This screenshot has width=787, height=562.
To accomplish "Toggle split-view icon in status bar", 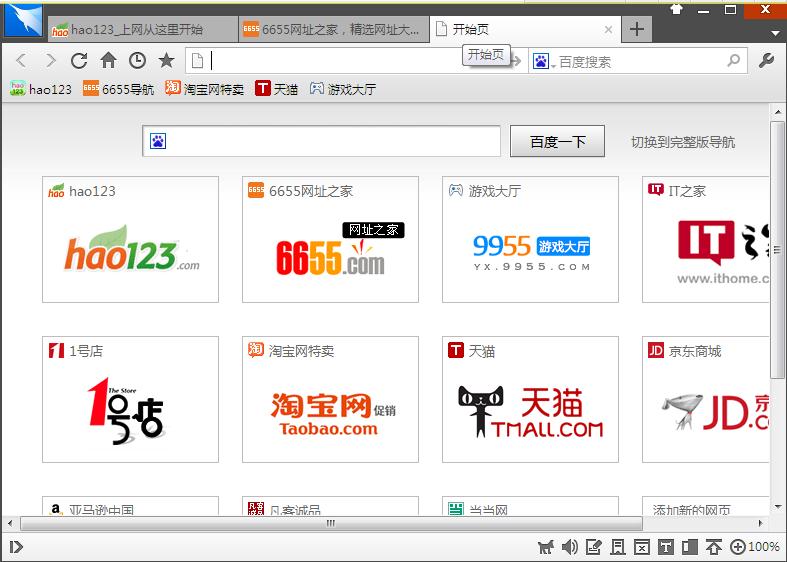I will pos(690,547).
